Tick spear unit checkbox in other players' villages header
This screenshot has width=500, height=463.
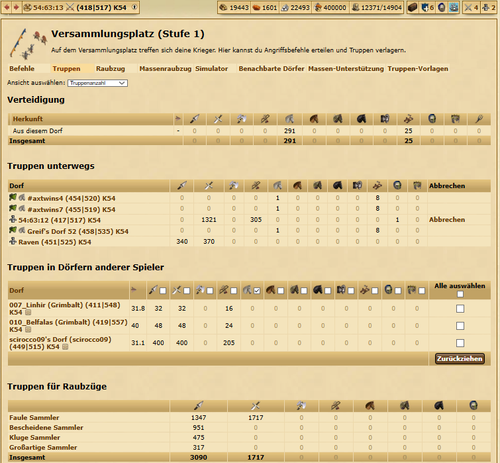[x=163, y=291]
